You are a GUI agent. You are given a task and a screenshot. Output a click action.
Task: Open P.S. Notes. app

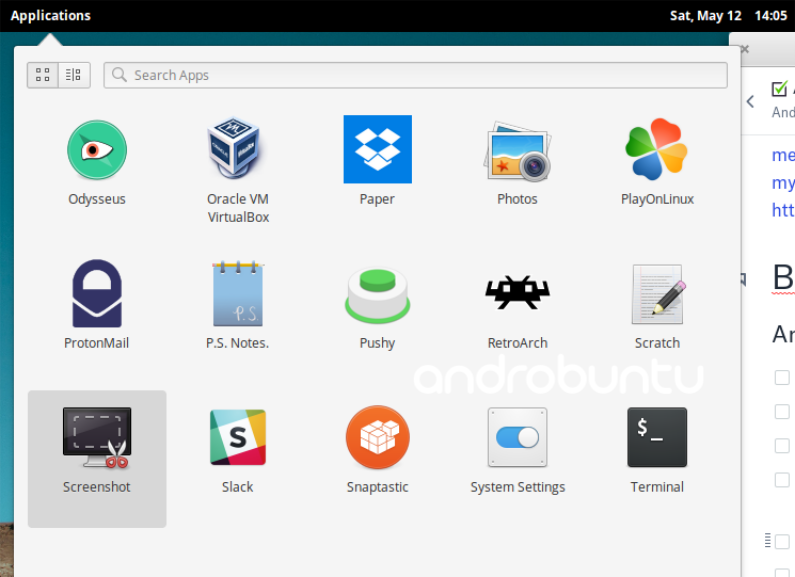pyautogui.click(x=238, y=294)
